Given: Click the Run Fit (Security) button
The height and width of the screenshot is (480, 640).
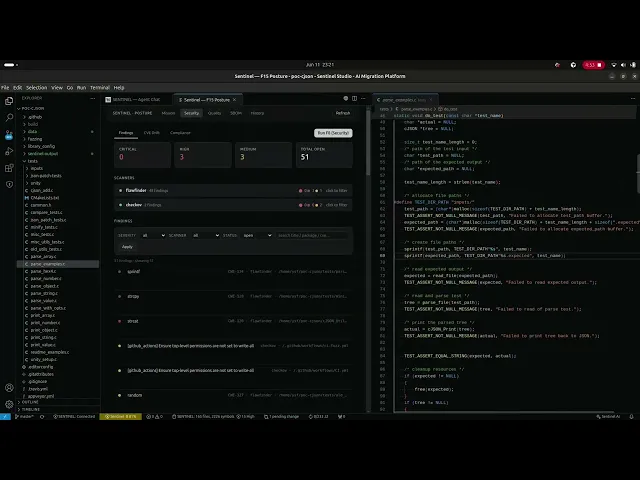Looking at the screenshot, I should tap(333, 133).
